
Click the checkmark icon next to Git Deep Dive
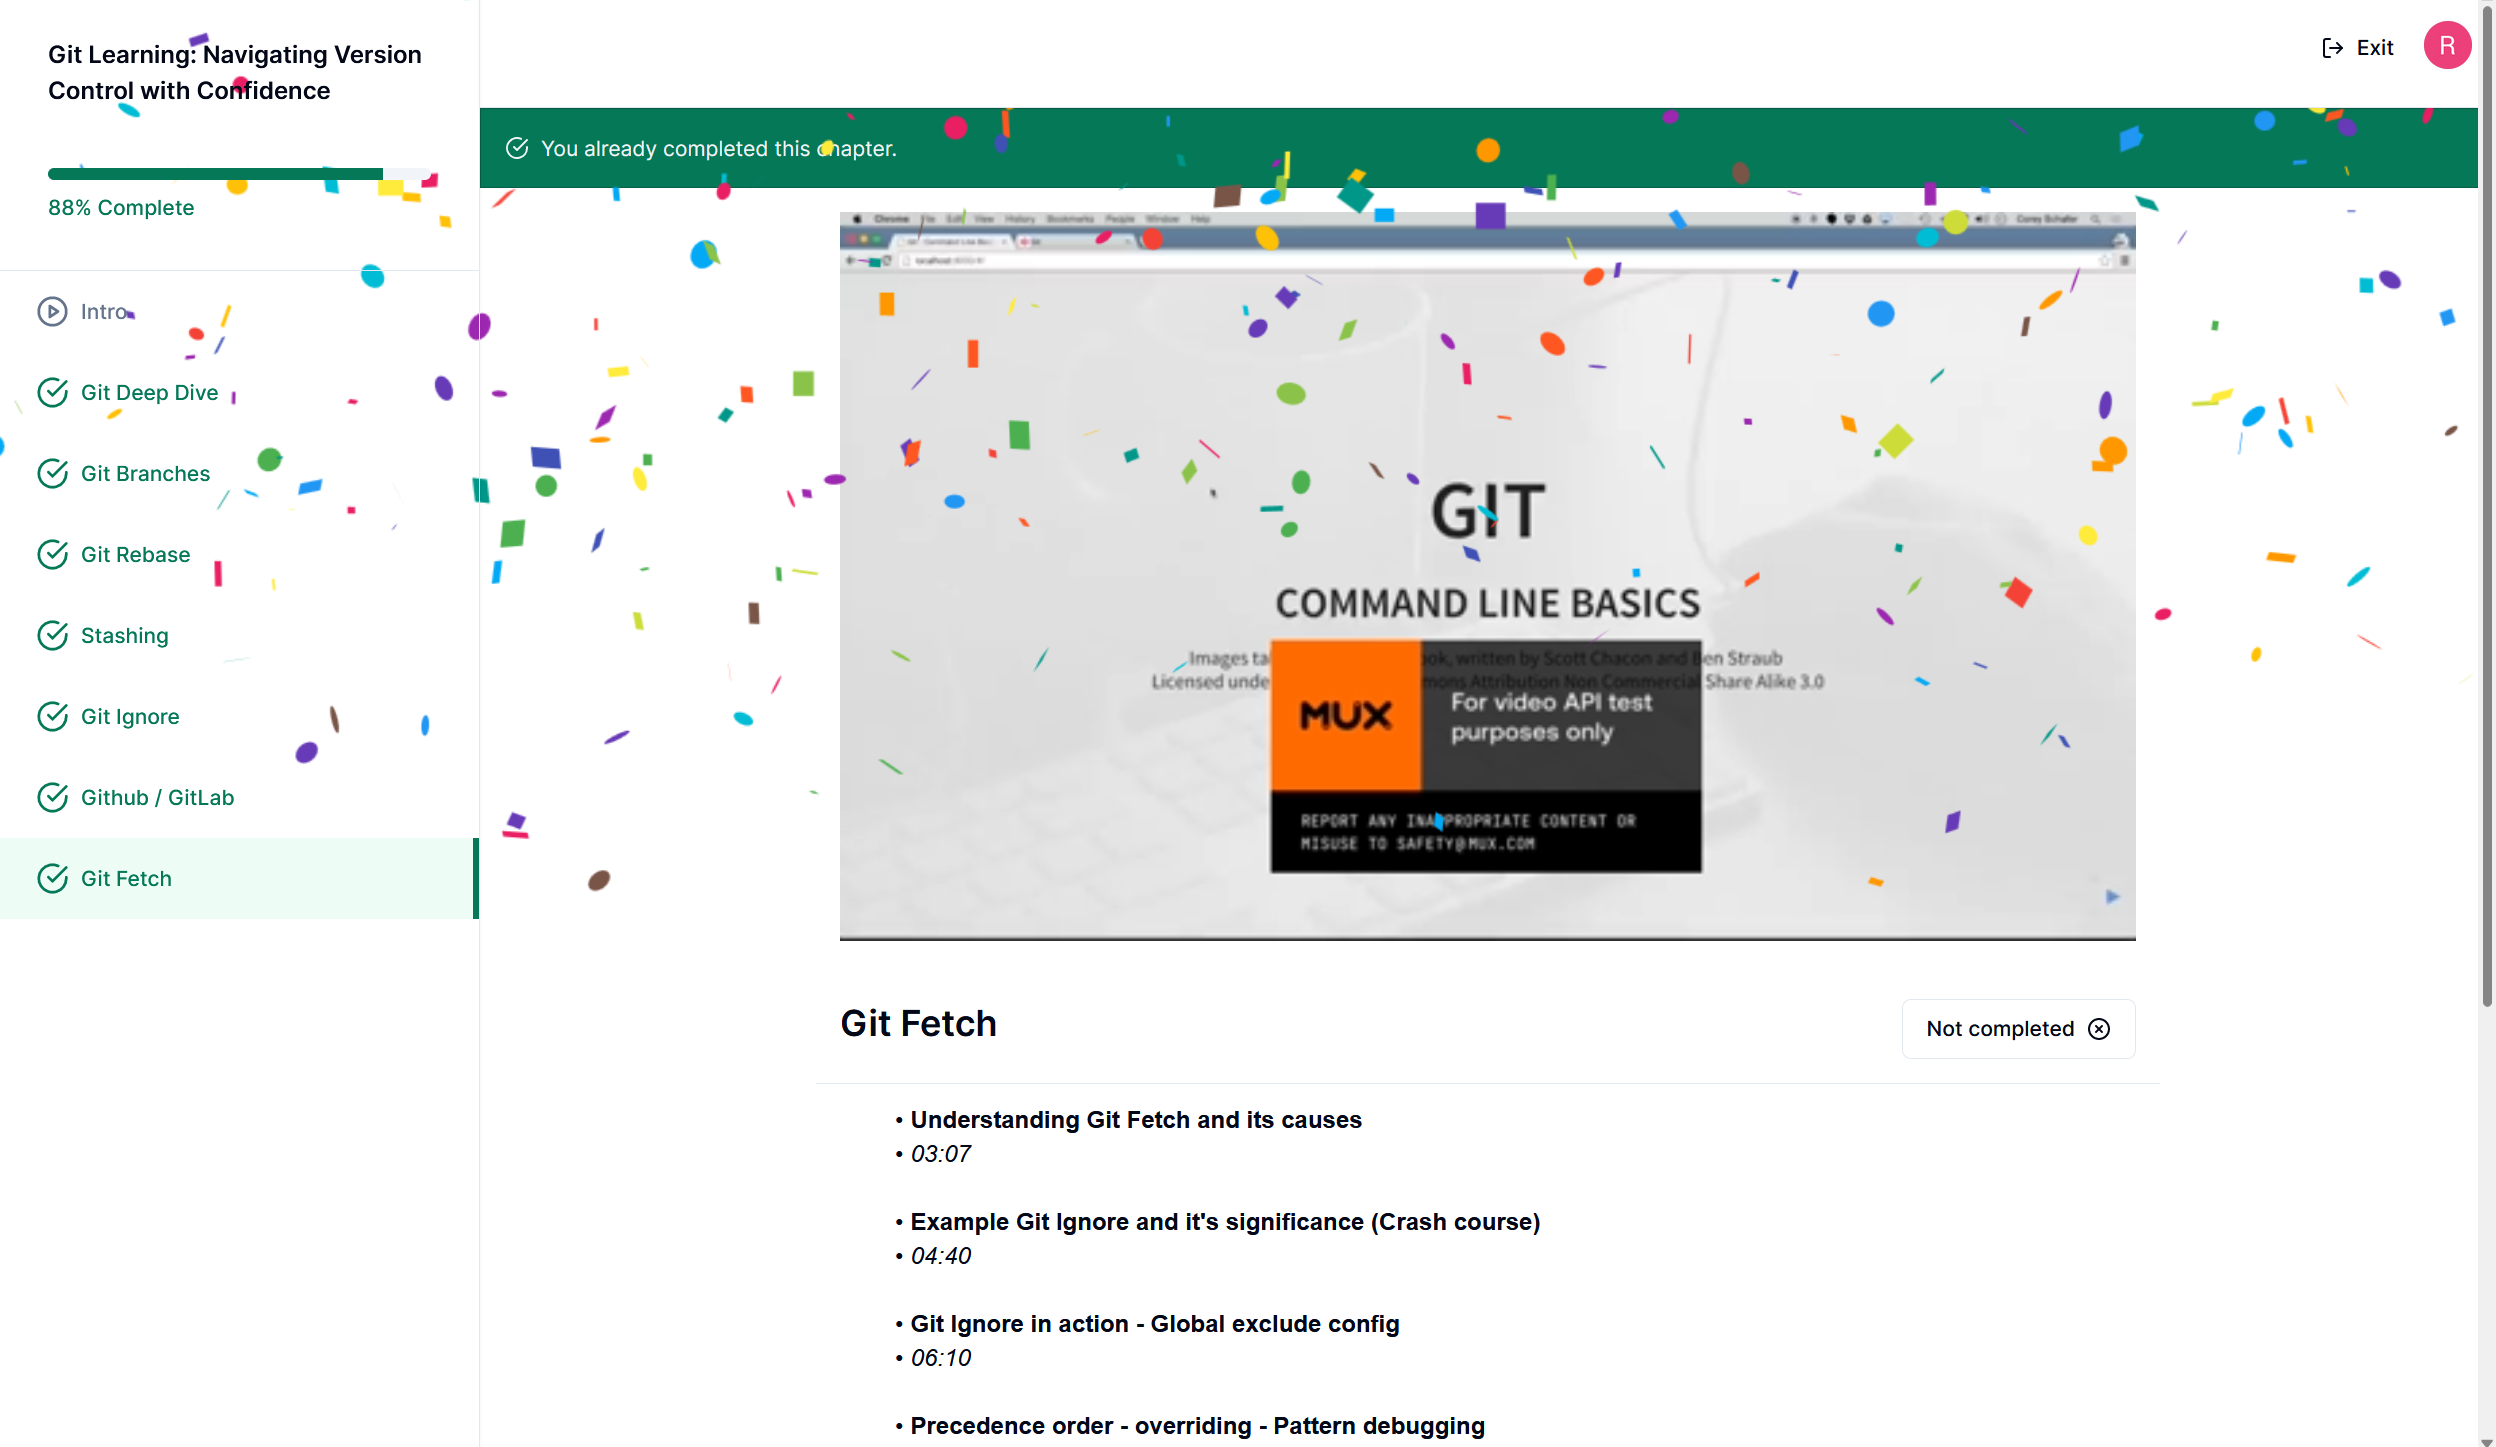(52, 393)
